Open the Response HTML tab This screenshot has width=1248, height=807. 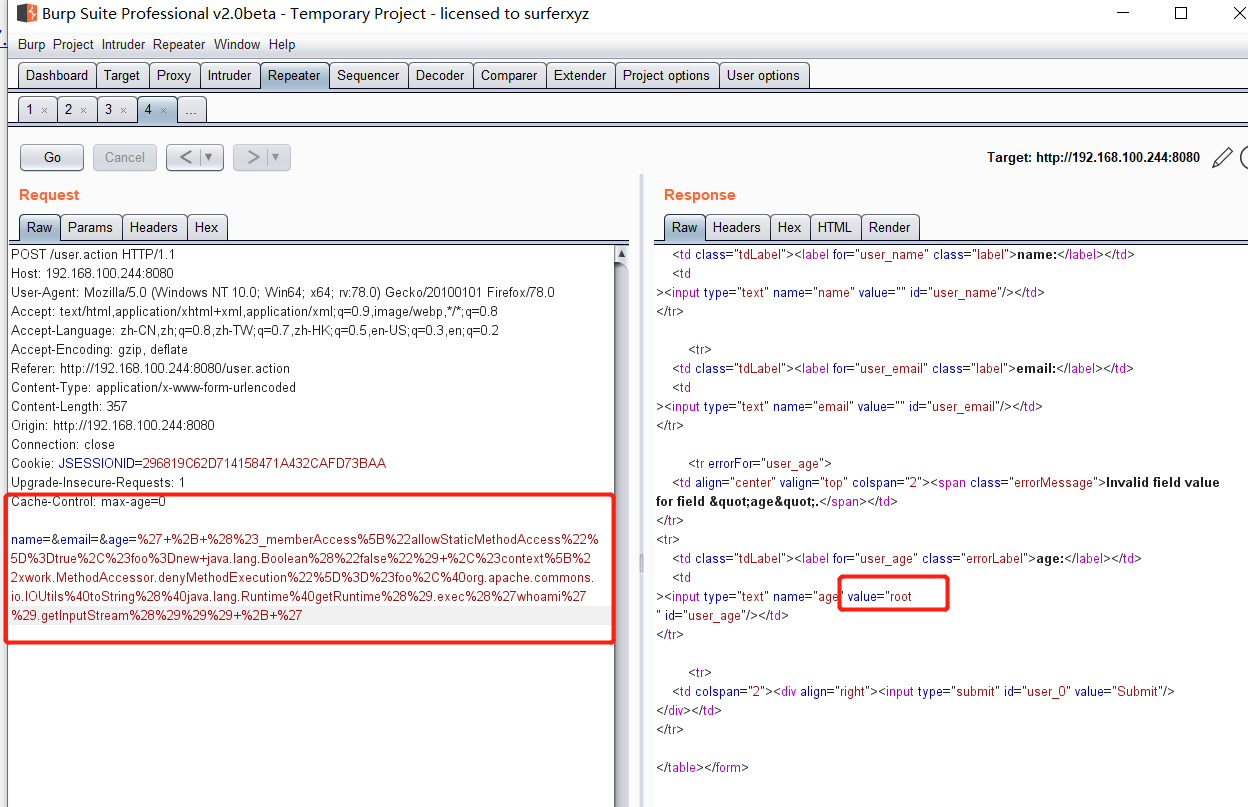coord(835,227)
